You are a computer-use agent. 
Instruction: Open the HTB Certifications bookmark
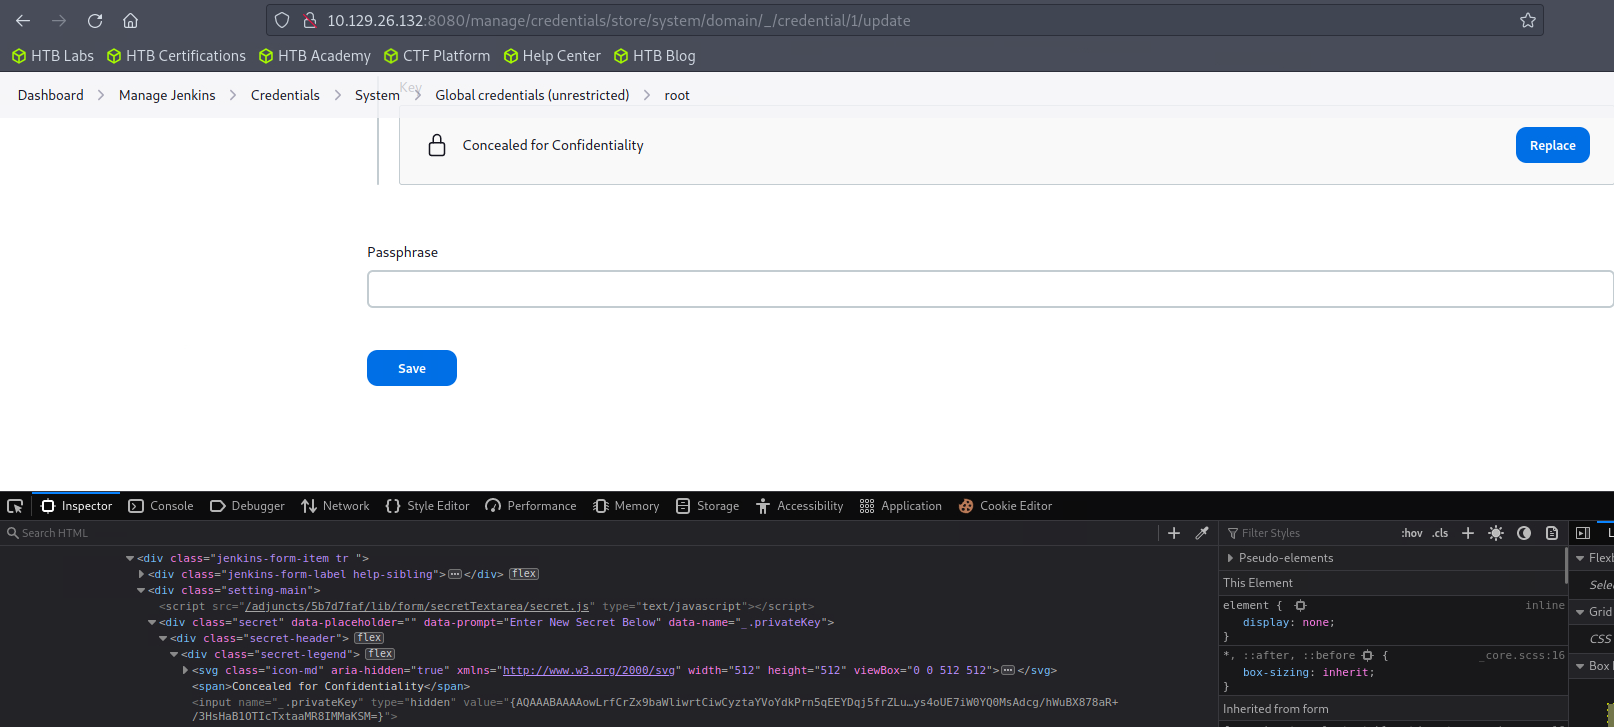[x=176, y=56]
